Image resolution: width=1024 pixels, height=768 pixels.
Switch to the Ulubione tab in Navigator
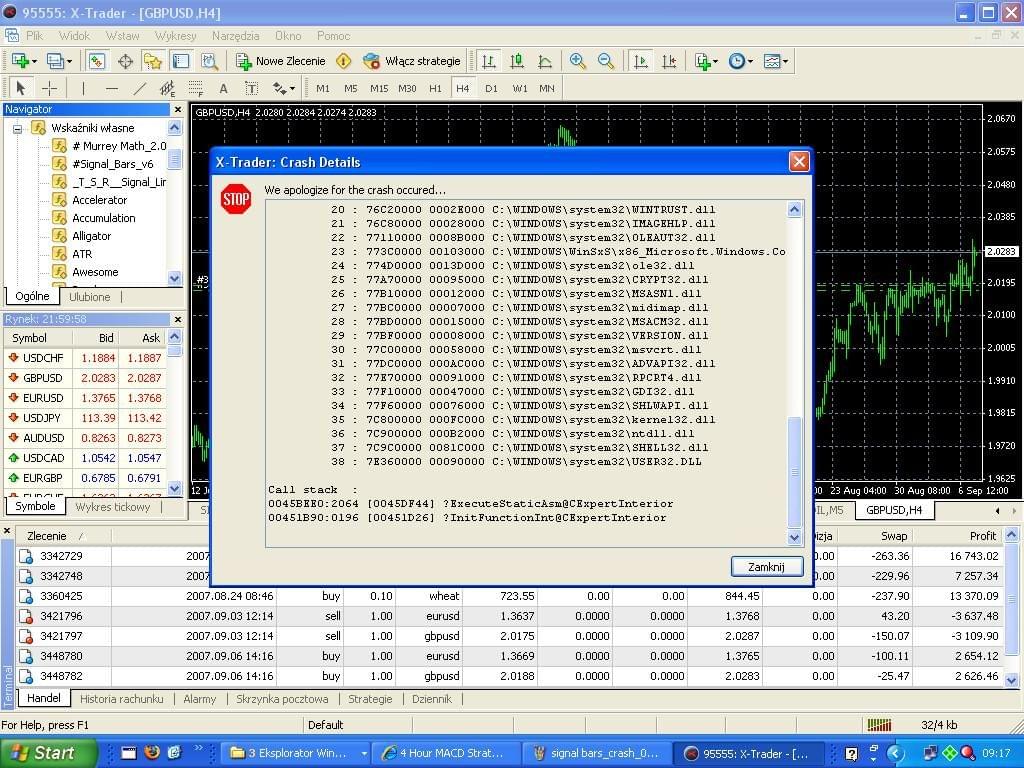tap(89, 297)
